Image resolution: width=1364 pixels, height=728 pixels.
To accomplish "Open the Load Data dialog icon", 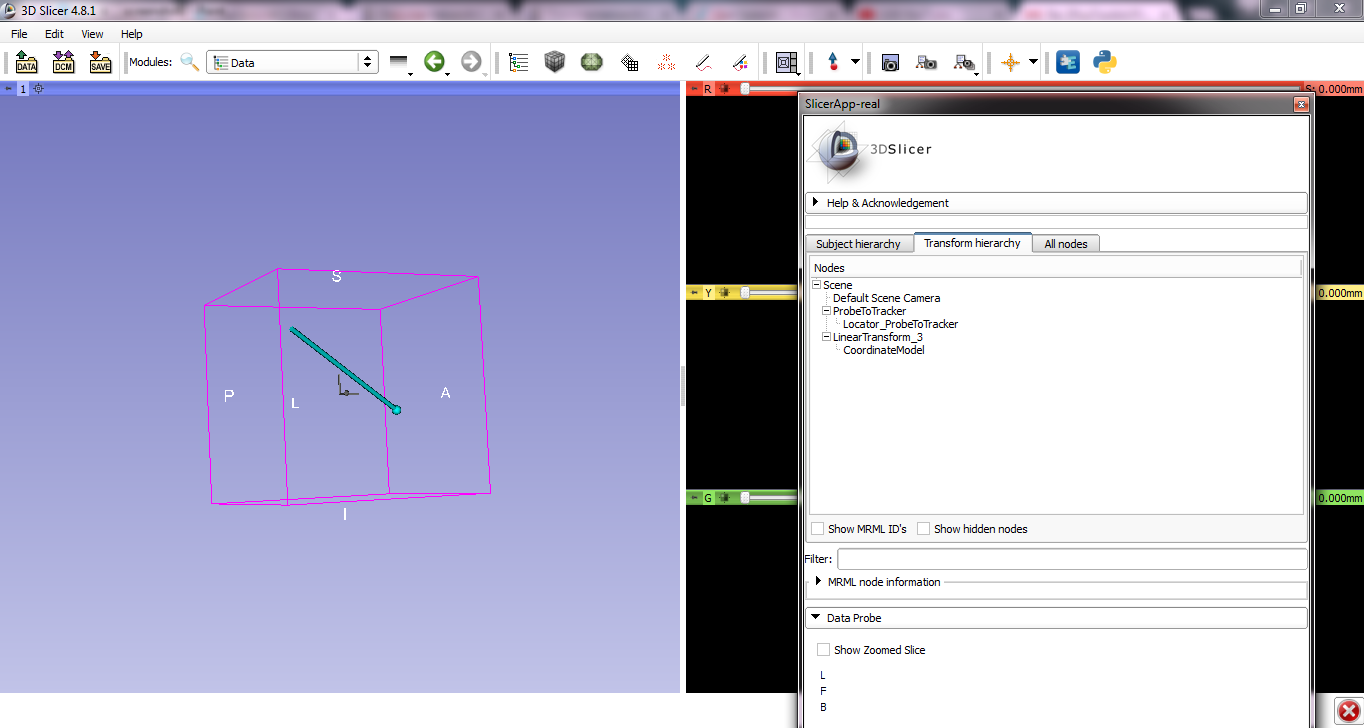I will tap(26, 62).
